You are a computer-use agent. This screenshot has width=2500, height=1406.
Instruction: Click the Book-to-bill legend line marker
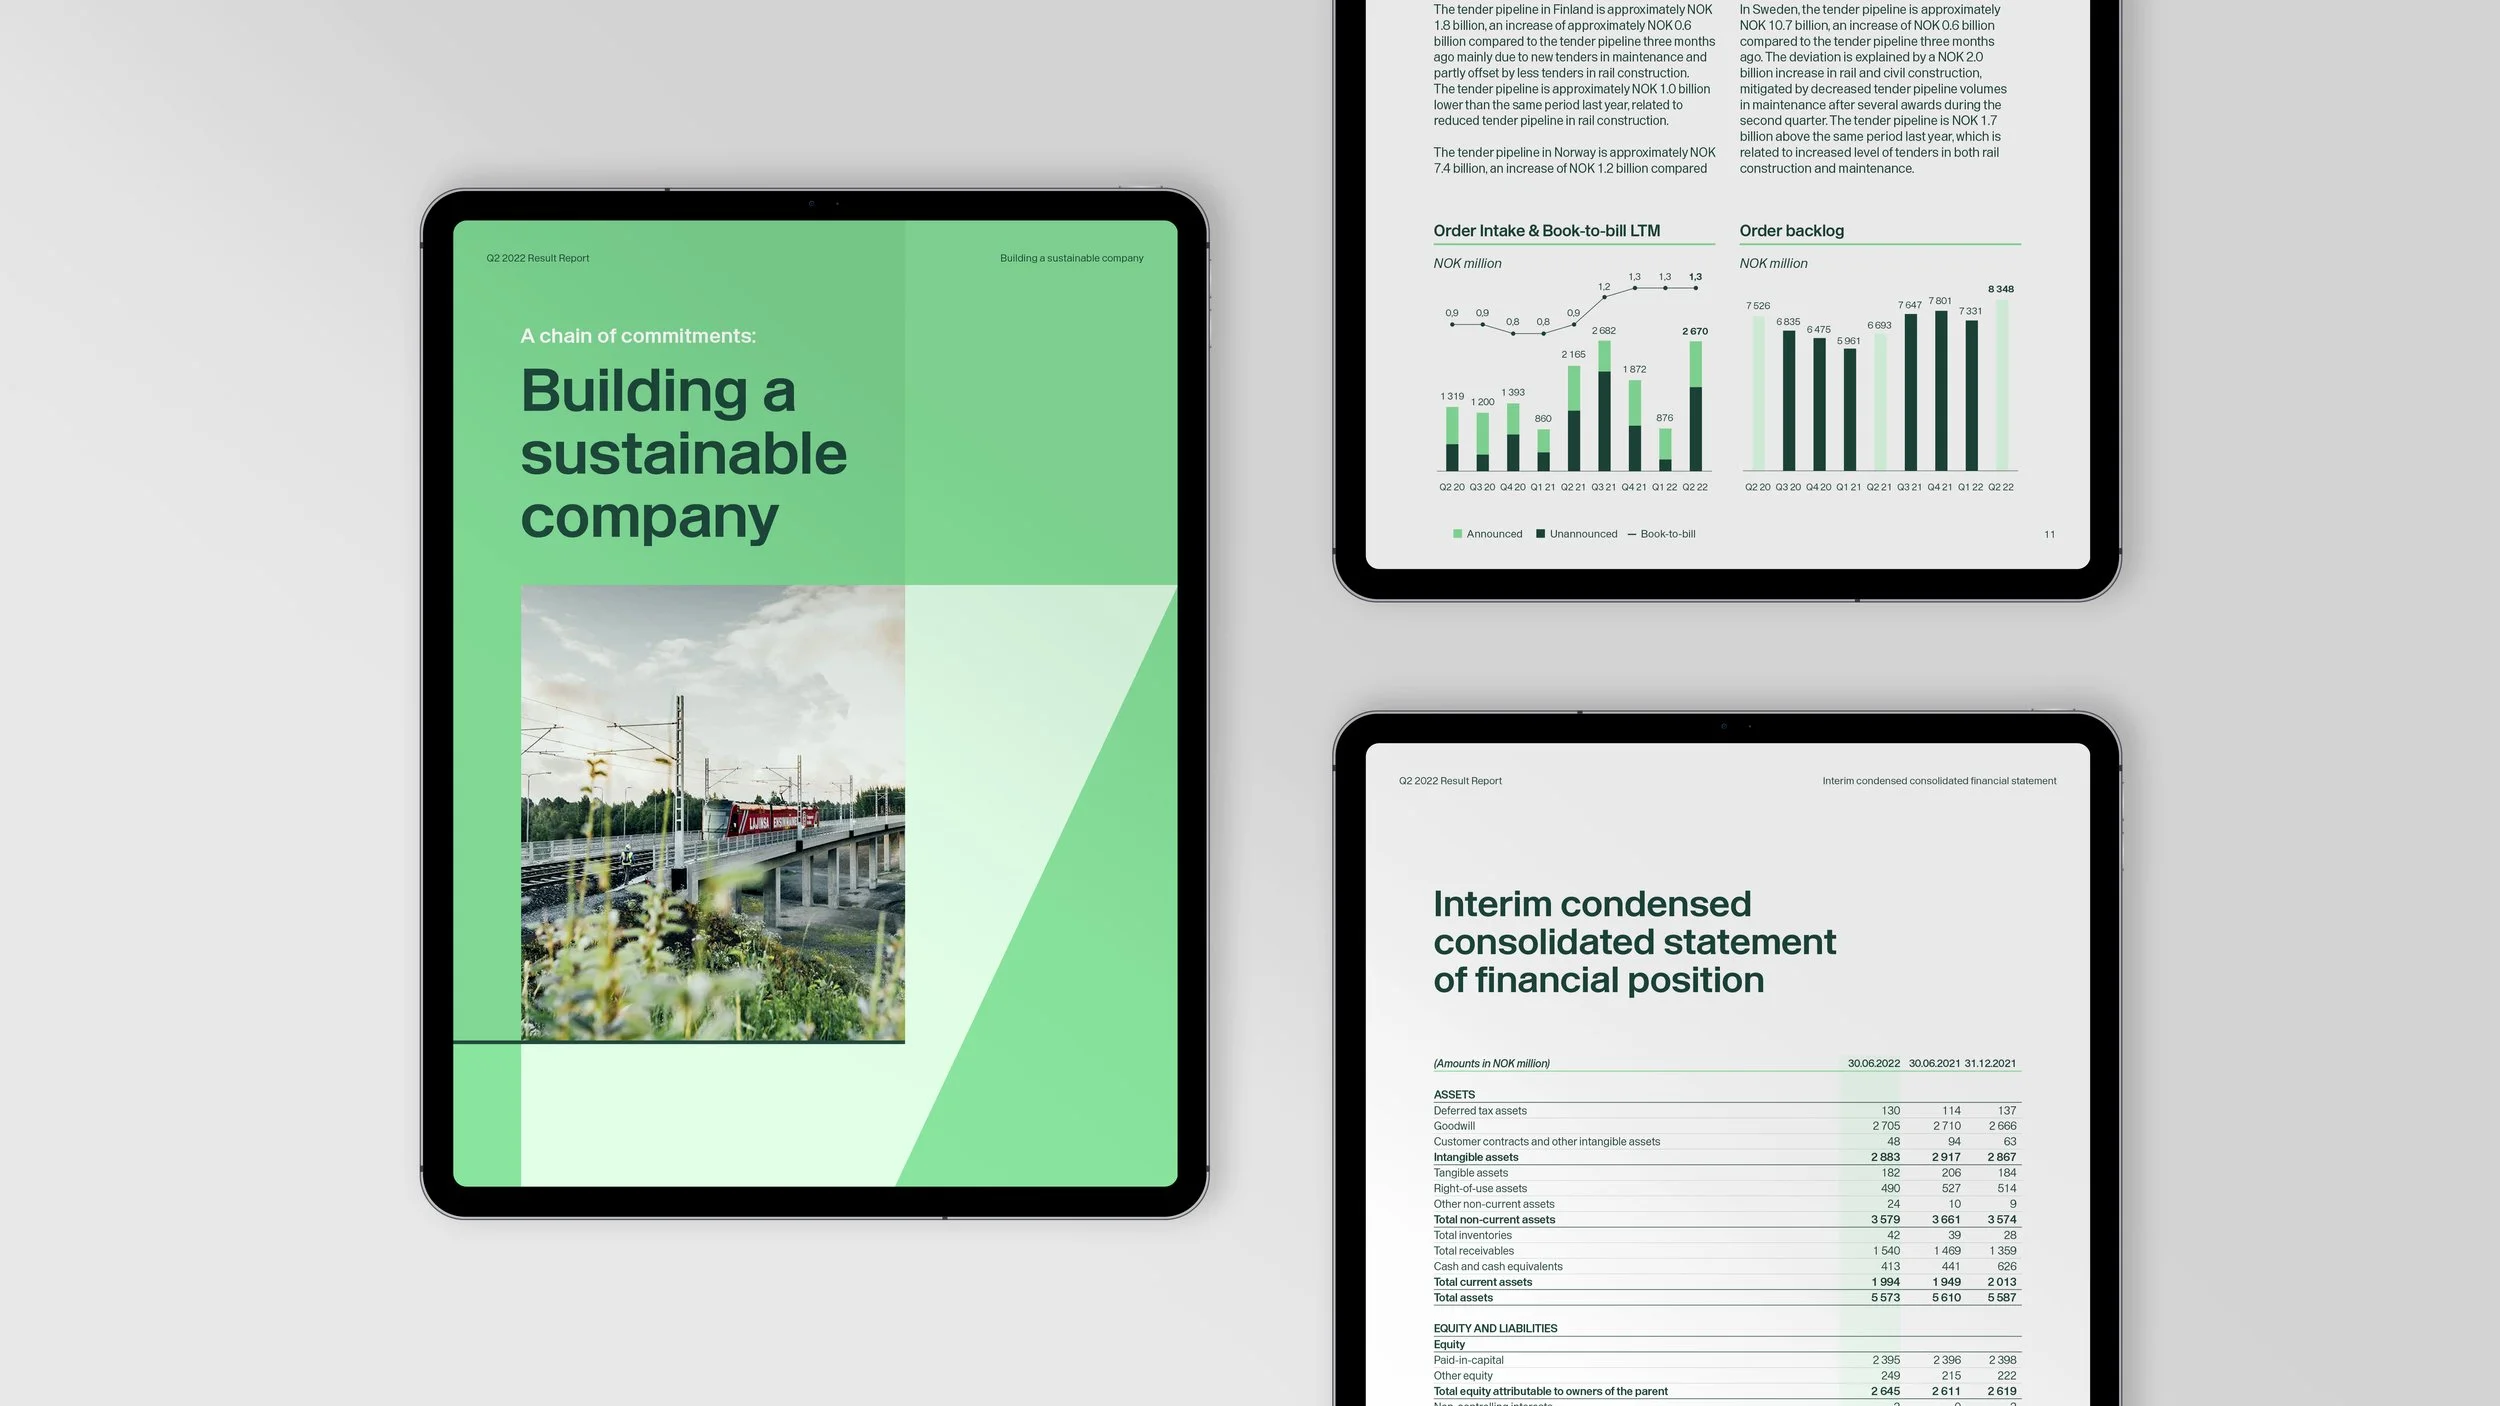[x=1631, y=534]
